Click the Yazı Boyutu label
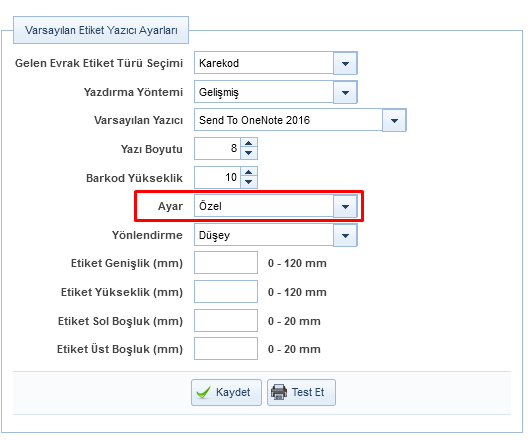The width and height of the screenshot is (531, 440). [x=152, y=149]
